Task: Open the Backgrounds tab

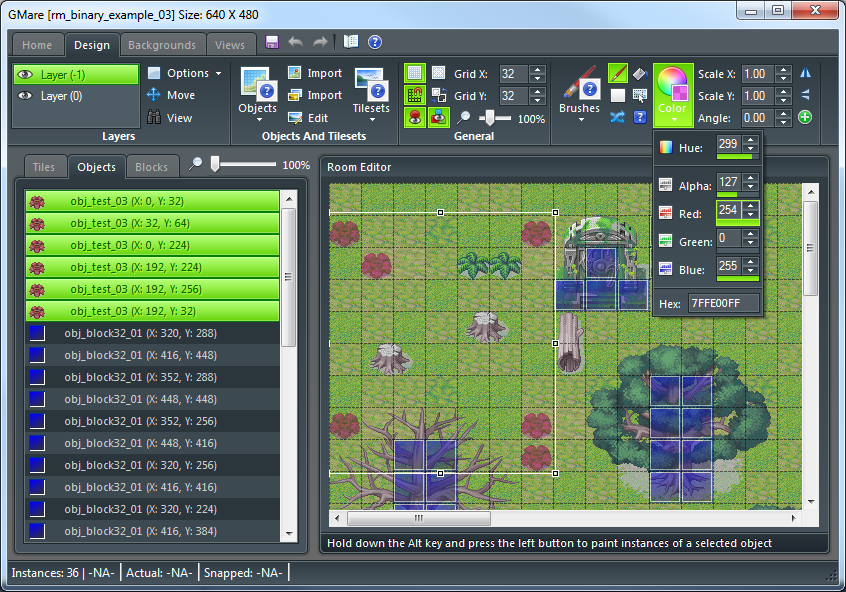Action: coord(162,45)
